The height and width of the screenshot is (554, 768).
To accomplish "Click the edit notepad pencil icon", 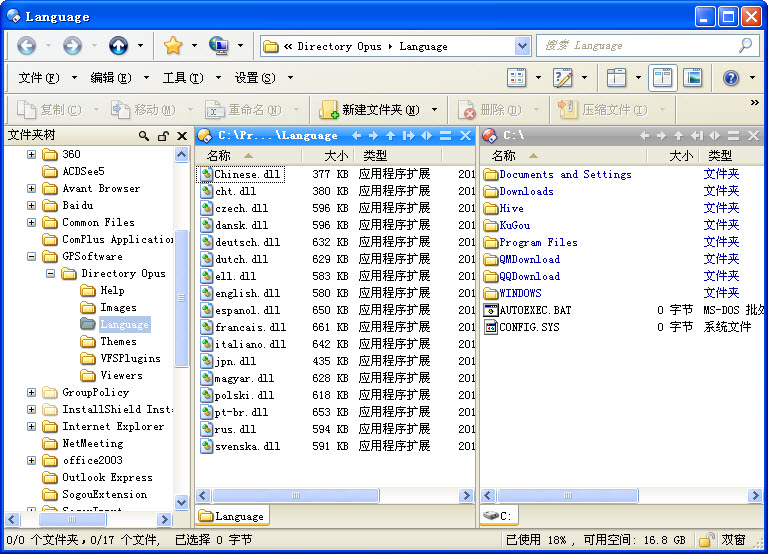I will click(x=562, y=77).
